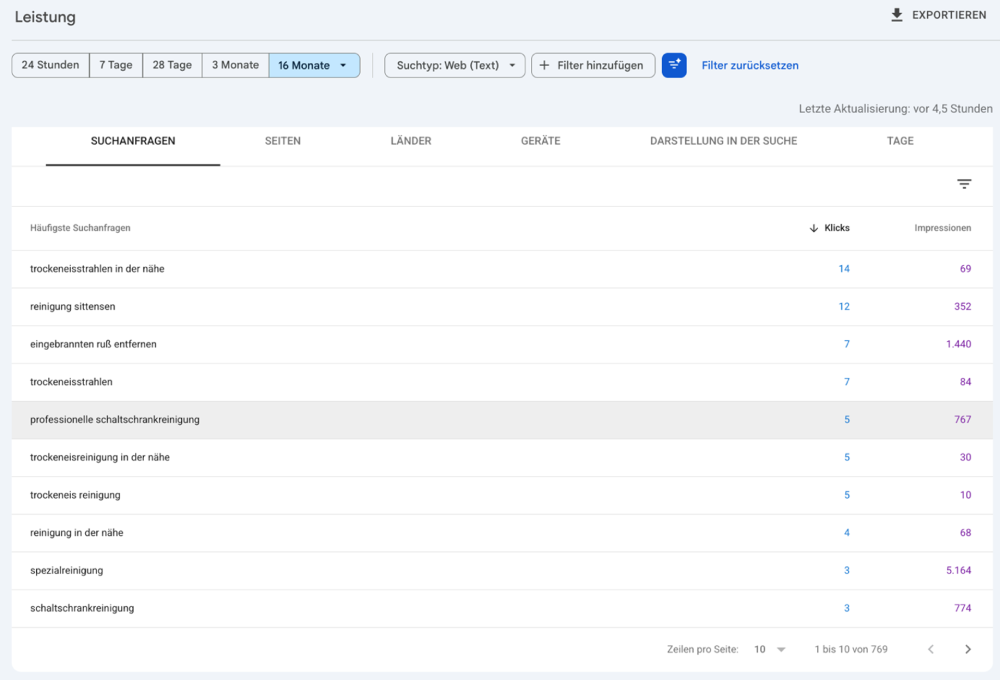Open the 16 Monate date range dropdown
Viewport: 1000px width, 680px height.
pyautogui.click(x=314, y=65)
